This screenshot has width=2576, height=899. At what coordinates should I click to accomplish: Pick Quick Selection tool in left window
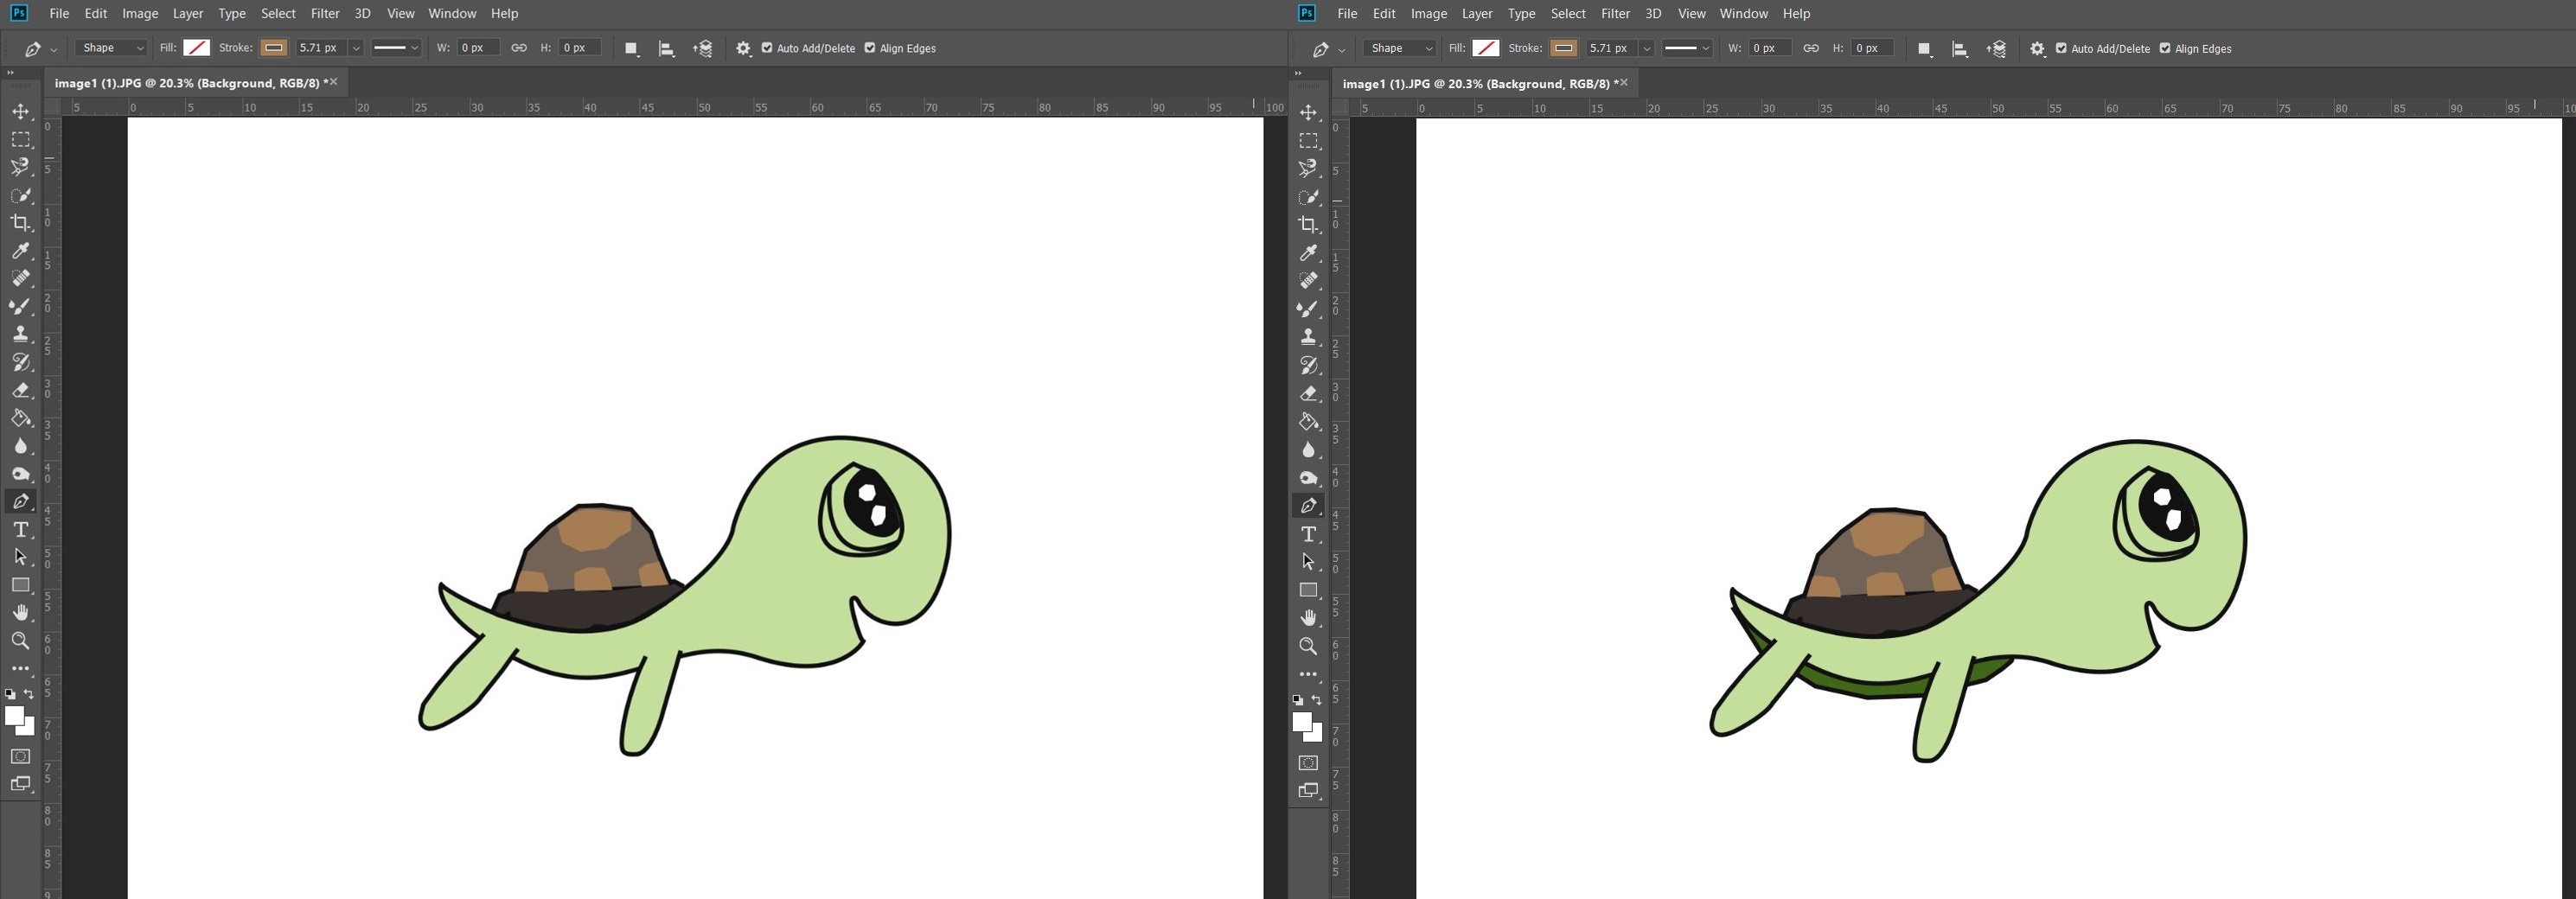(20, 195)
